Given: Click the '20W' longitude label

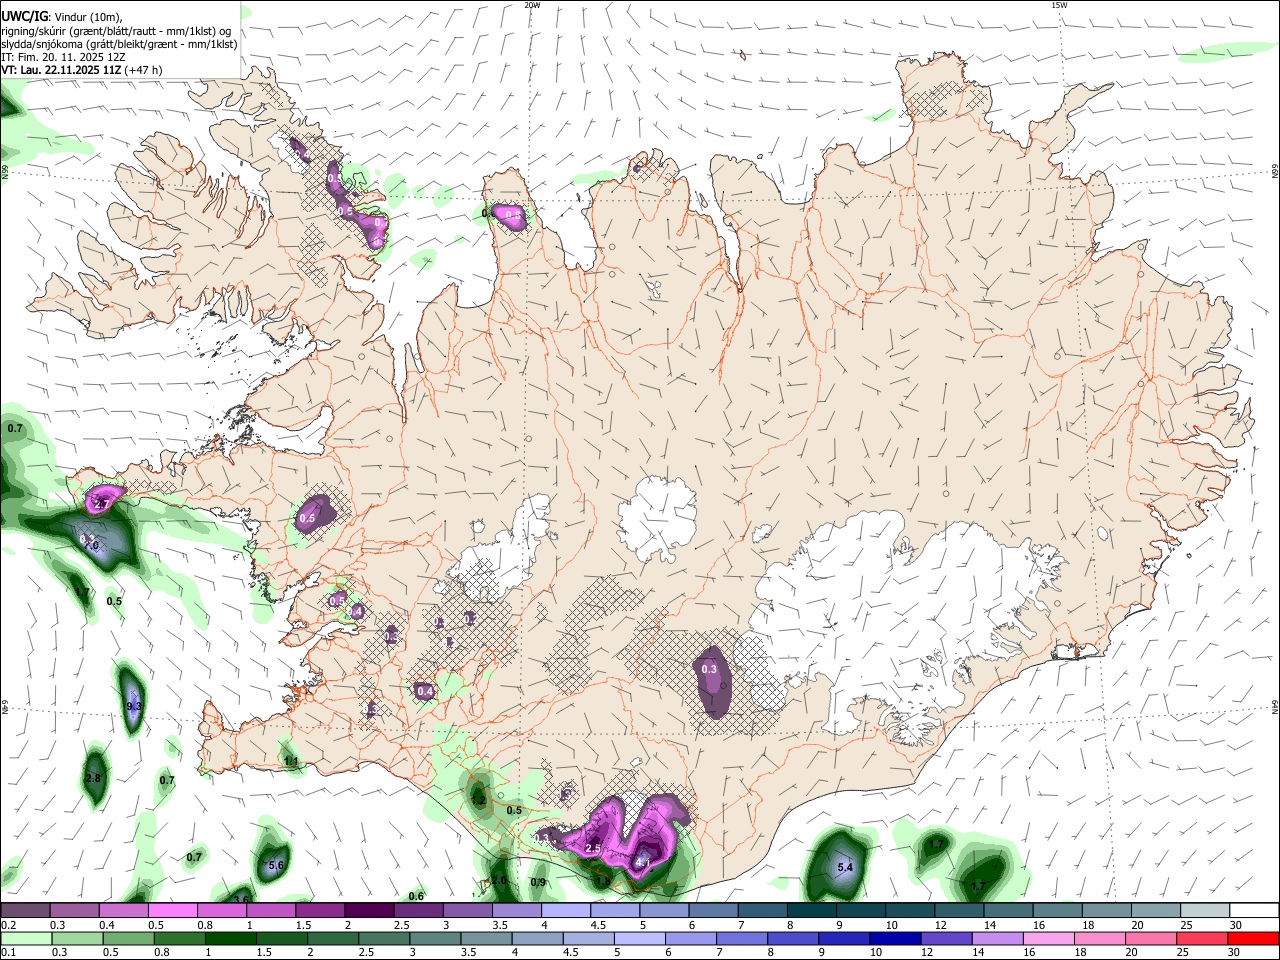Looking at the screenshot, I should (x=532, y=5).
